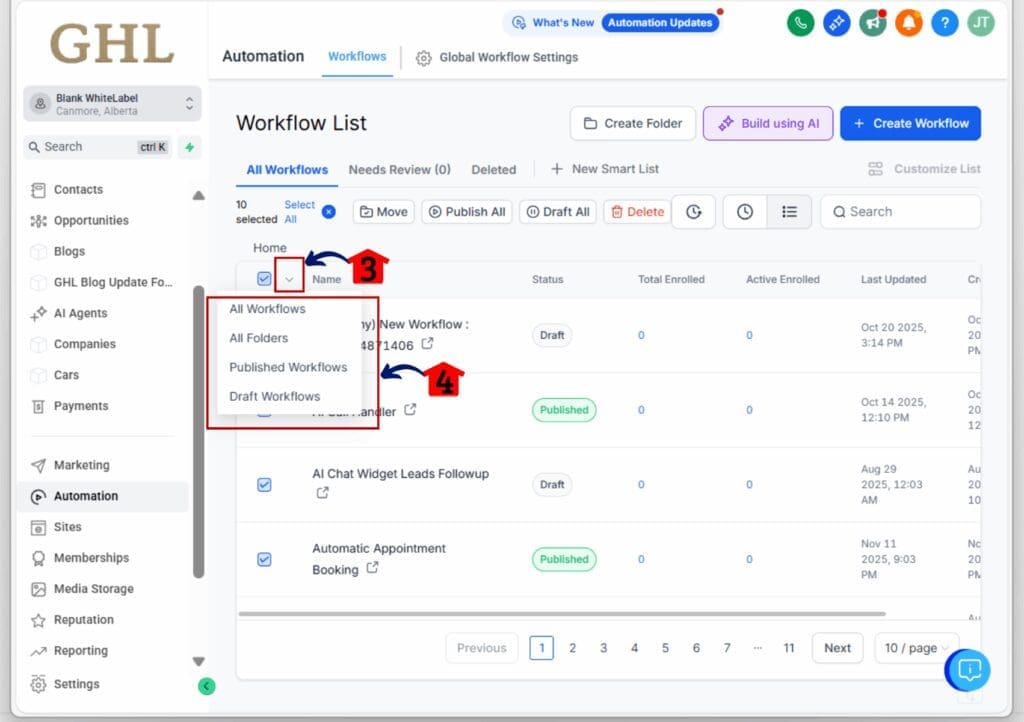Click the Create Workflow button
This screenshot has width=1024, height=722.
click(910, 122)
